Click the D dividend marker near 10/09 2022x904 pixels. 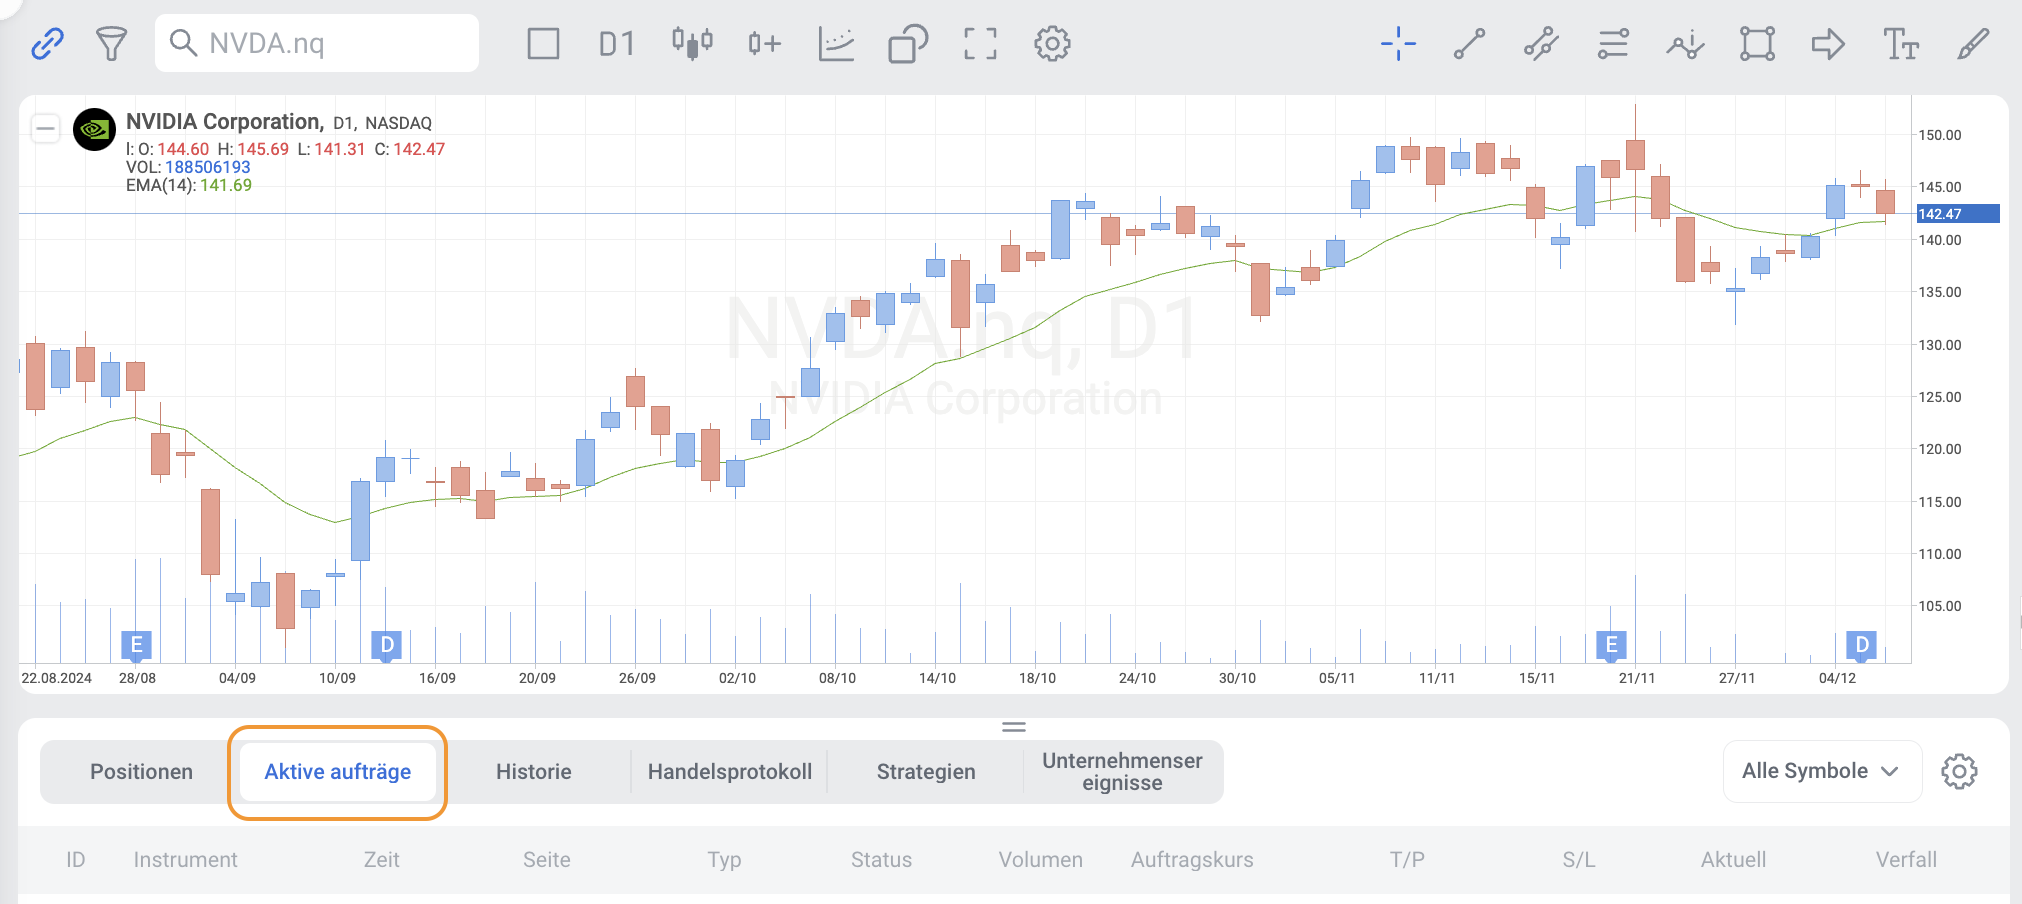pos(386,645)
